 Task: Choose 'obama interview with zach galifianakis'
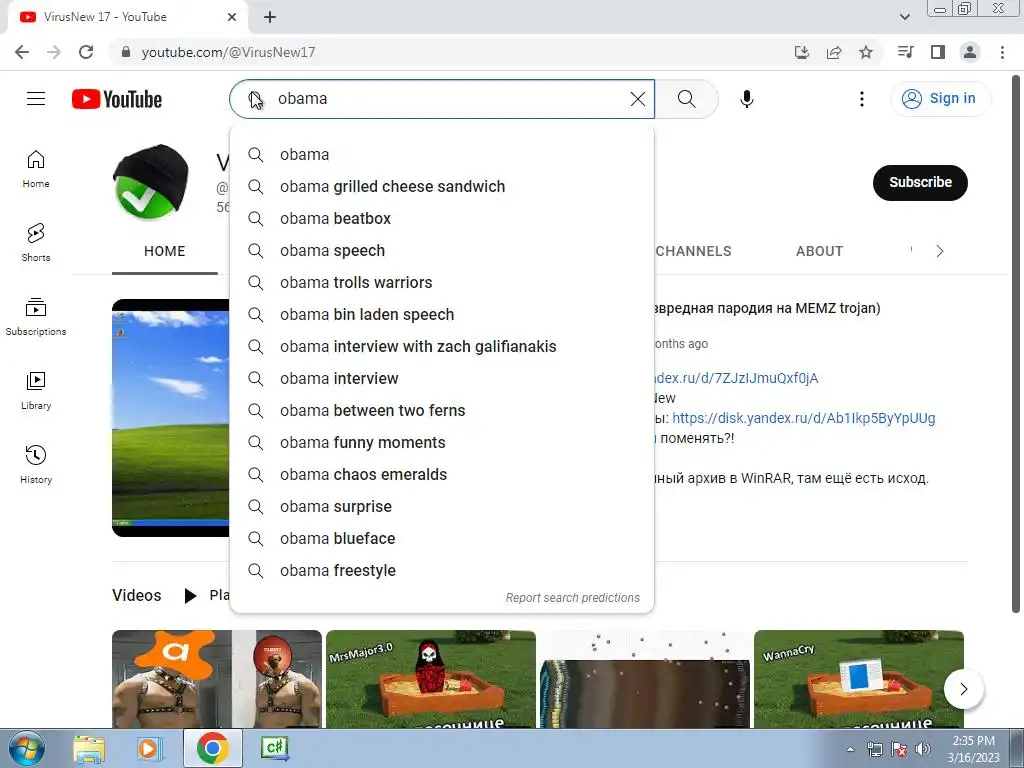tap(442, 347)
